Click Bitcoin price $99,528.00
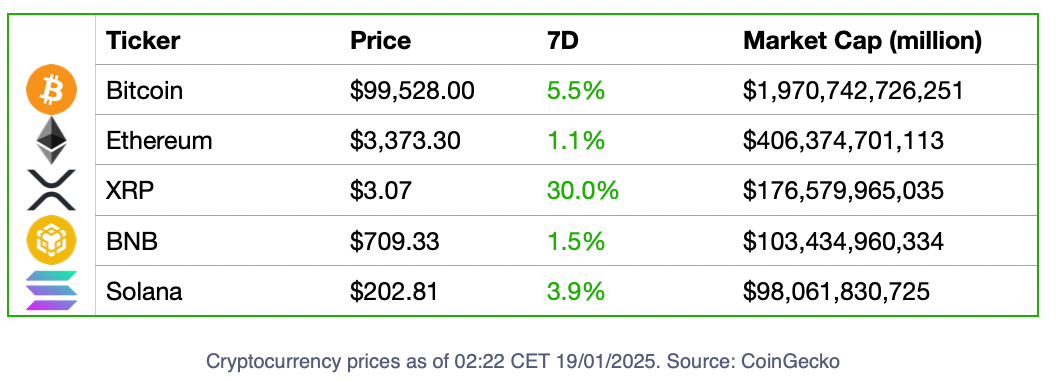 (413, 90)
